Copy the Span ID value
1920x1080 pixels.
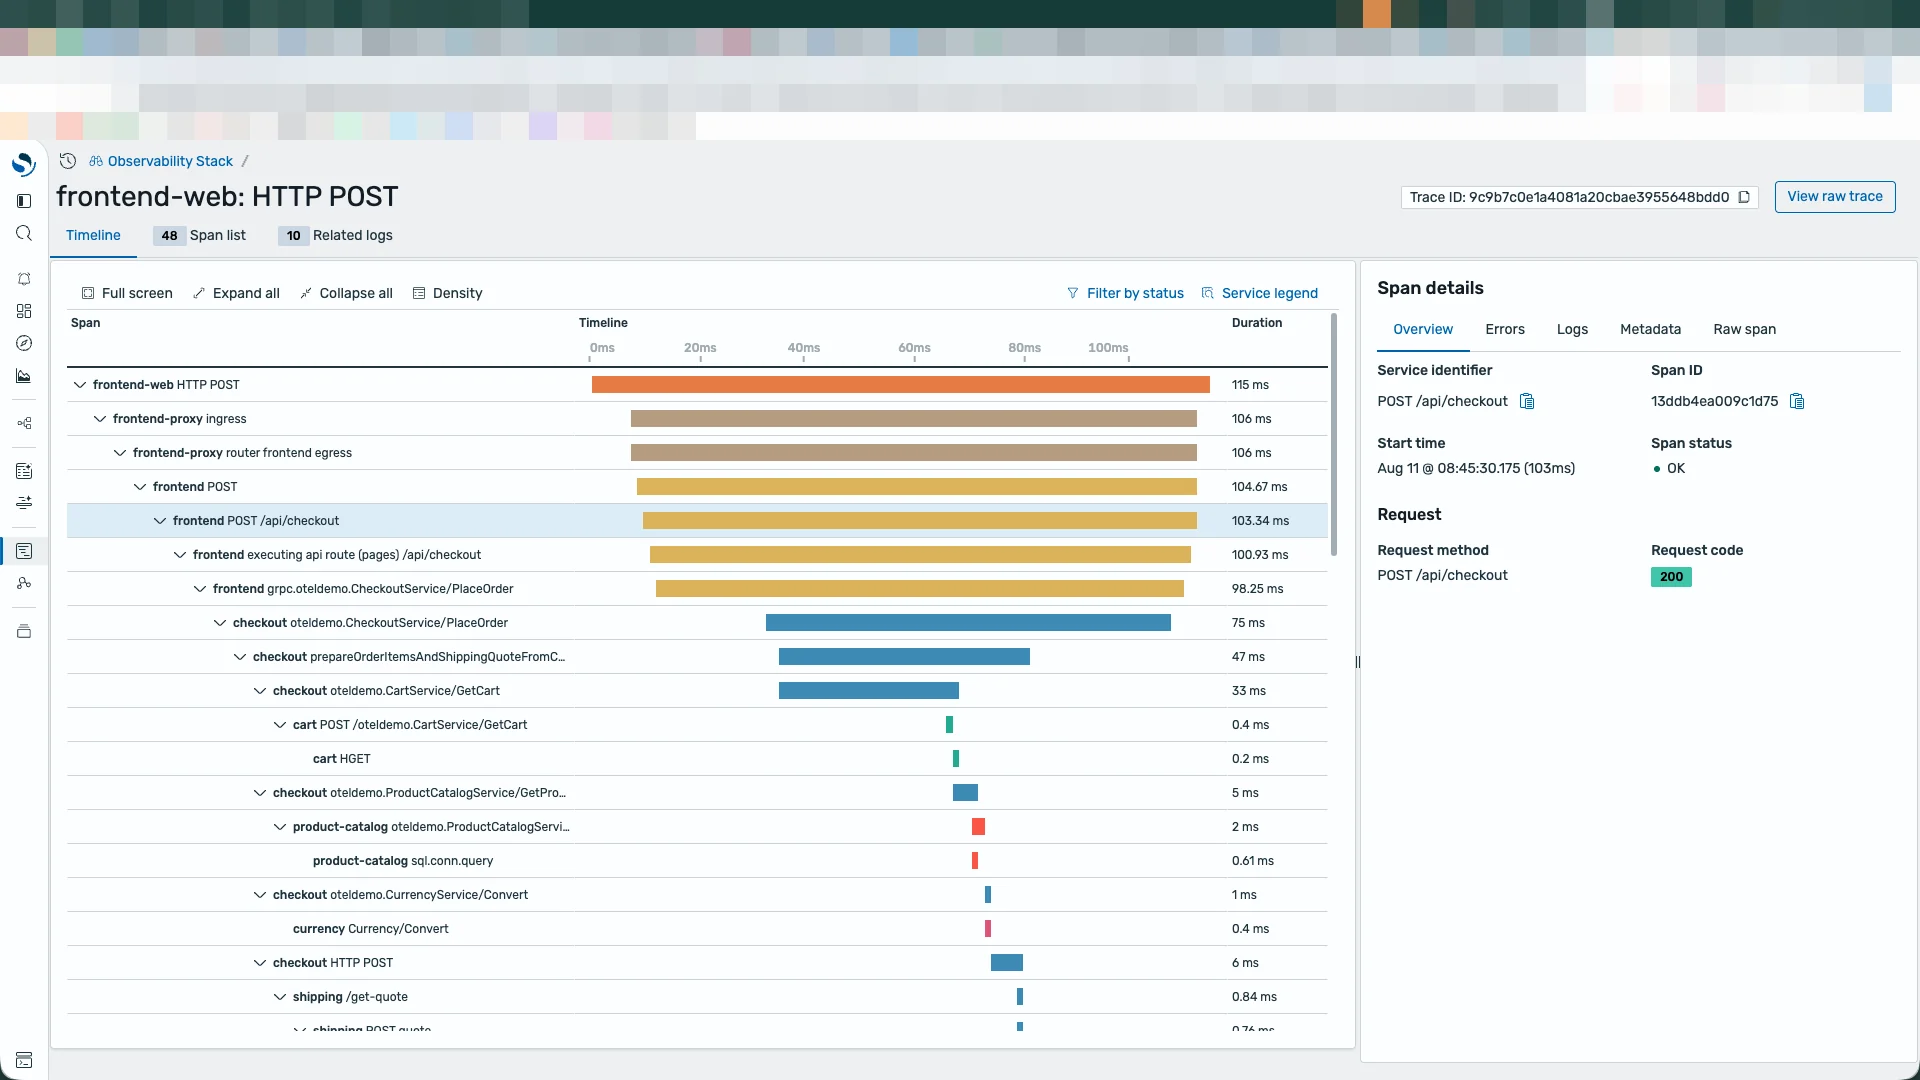pos(1797,401)
